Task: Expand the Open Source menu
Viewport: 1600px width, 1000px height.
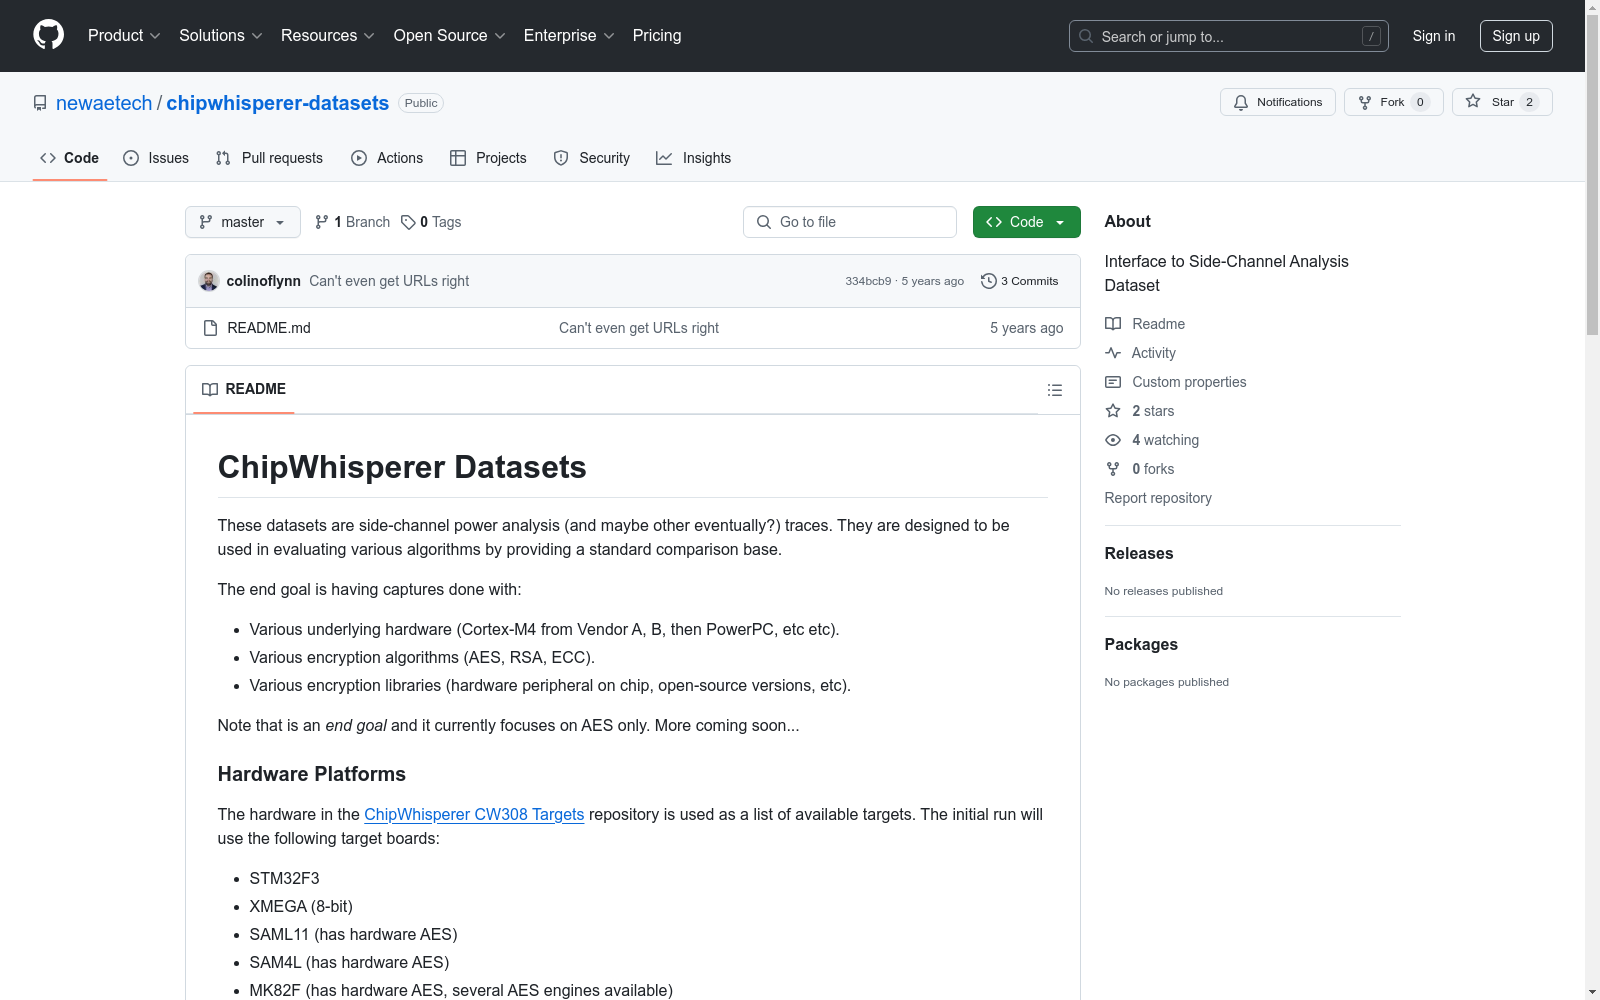Action: pos(450,36)
